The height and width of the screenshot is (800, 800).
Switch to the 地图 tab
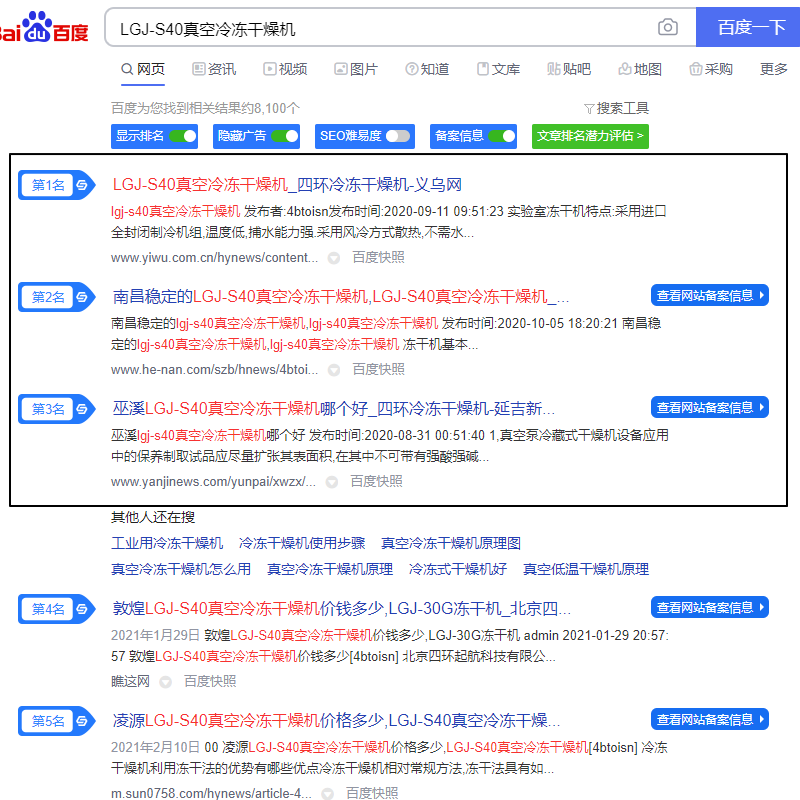640,69
